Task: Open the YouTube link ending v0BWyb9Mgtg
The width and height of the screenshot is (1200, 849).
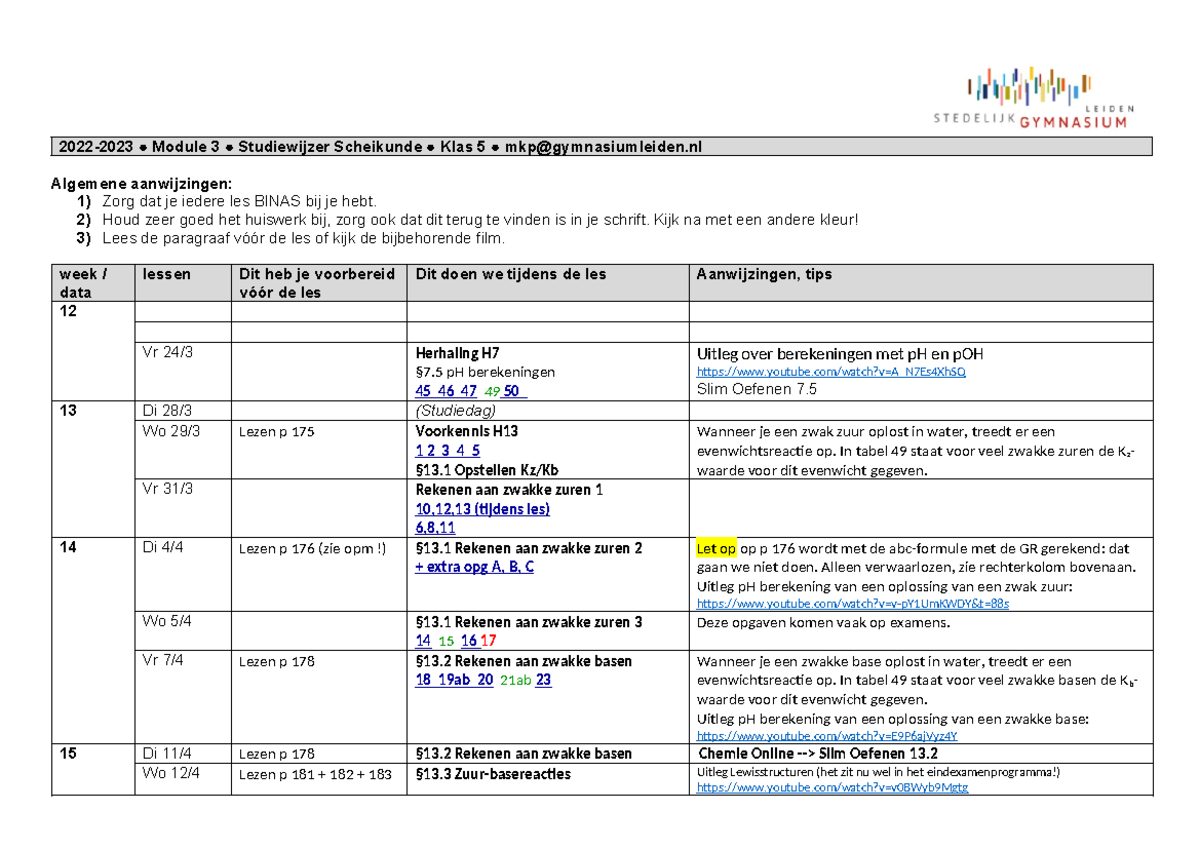Action: (832, 788)
